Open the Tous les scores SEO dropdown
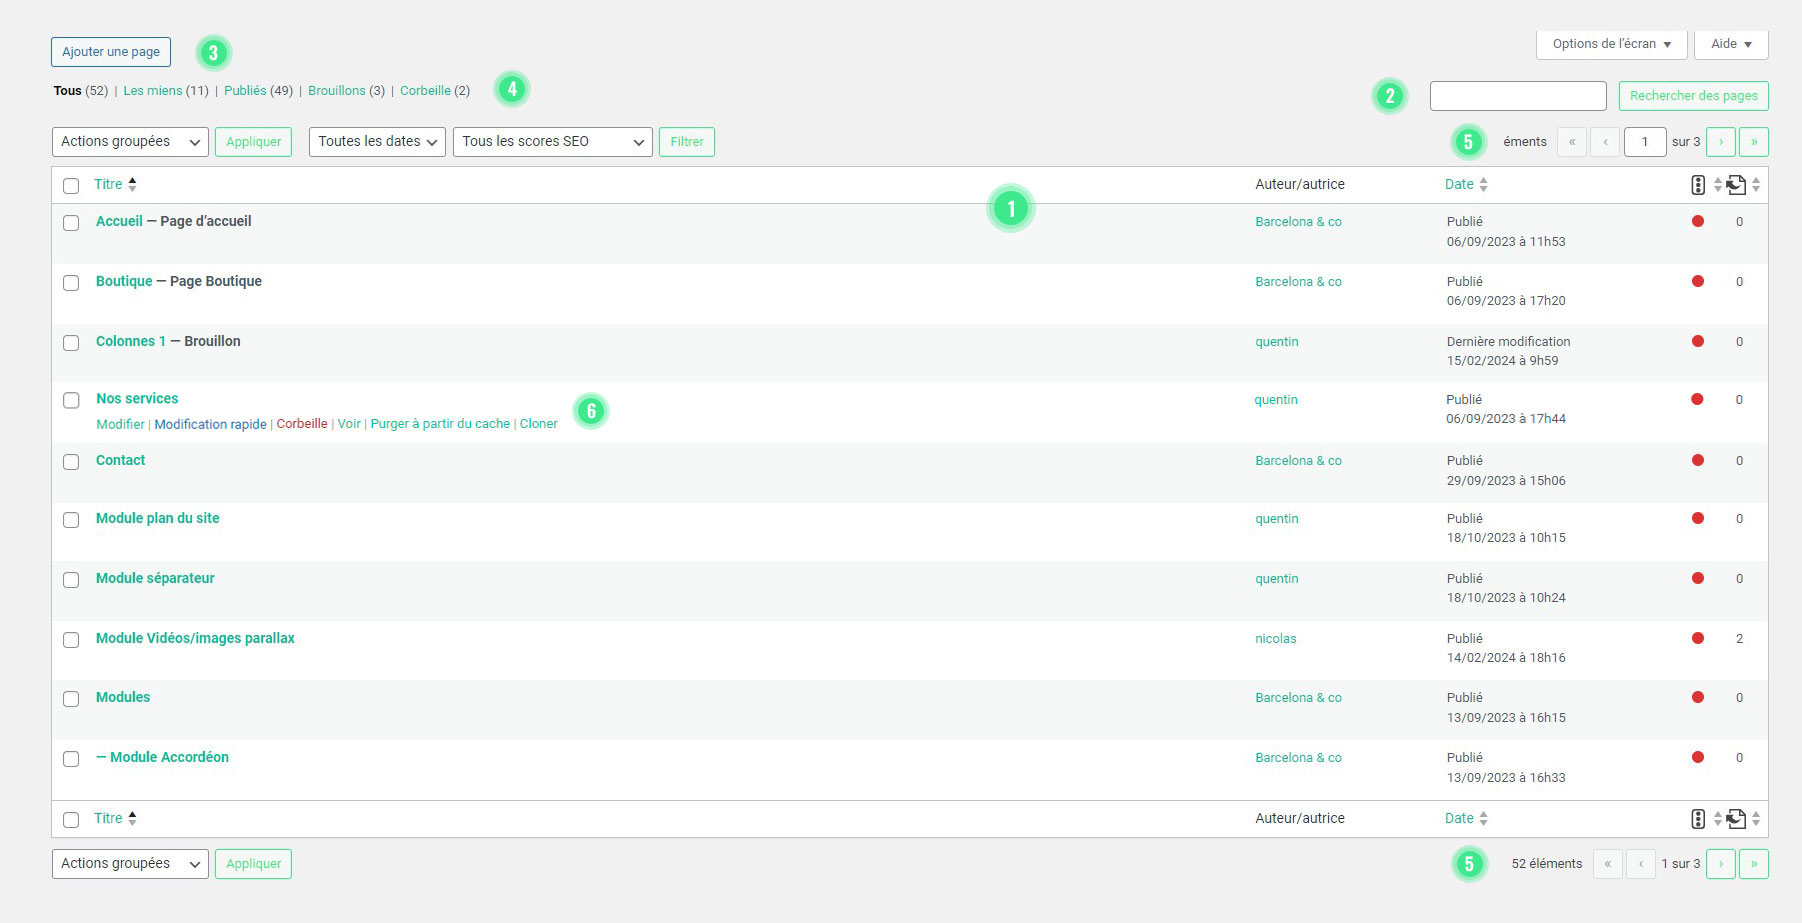1802x923 pixels. click(552, 142)
